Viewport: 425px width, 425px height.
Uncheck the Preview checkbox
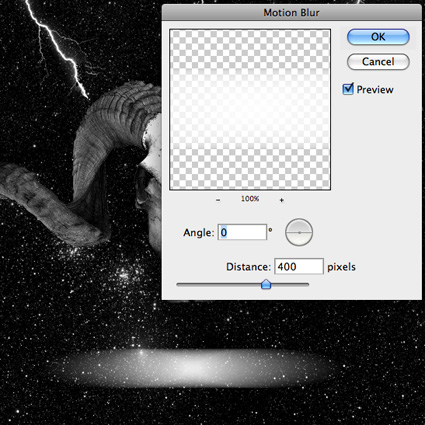click(x=348, y=89)
